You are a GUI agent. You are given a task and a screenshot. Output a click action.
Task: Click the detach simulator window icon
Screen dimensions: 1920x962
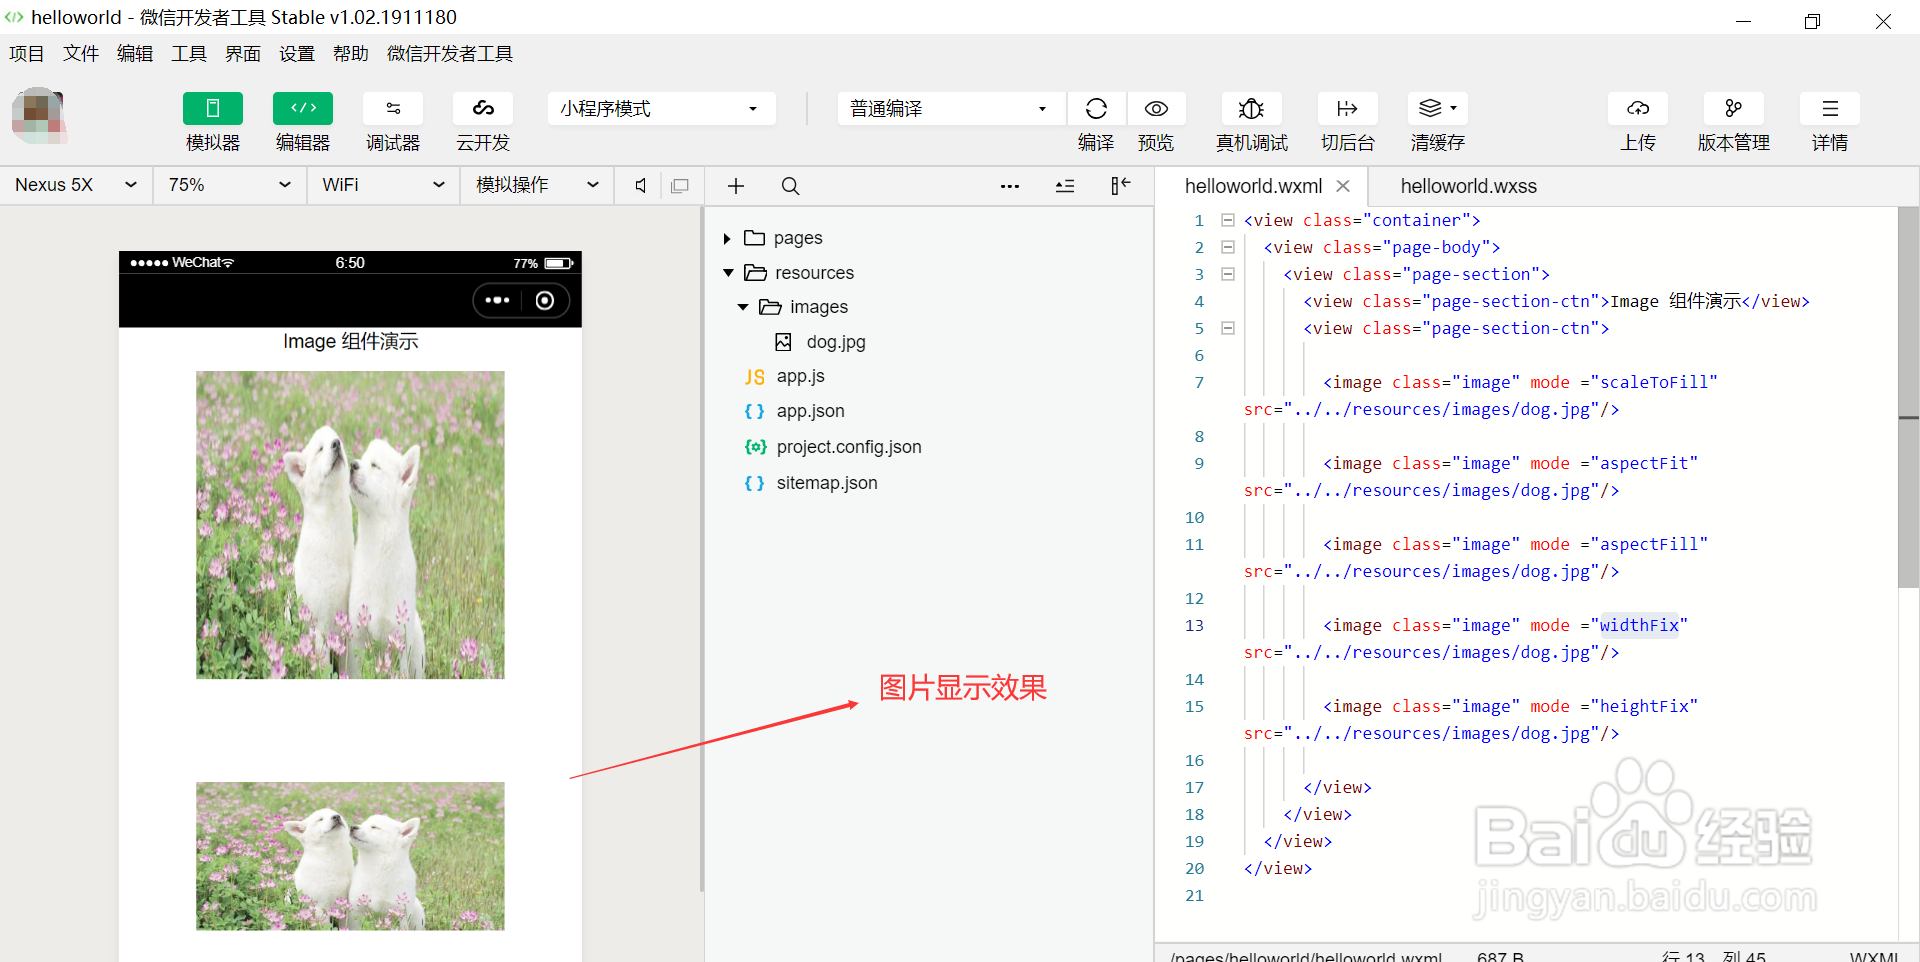point(680,186)
